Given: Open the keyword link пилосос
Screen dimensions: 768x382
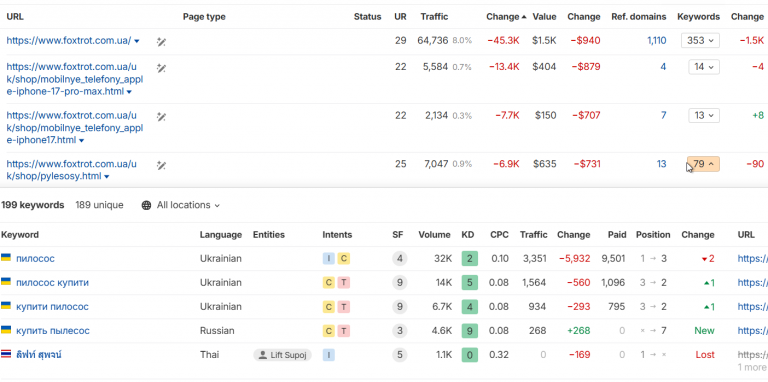Looking at the screenshot, I should (x=35, y=259).
